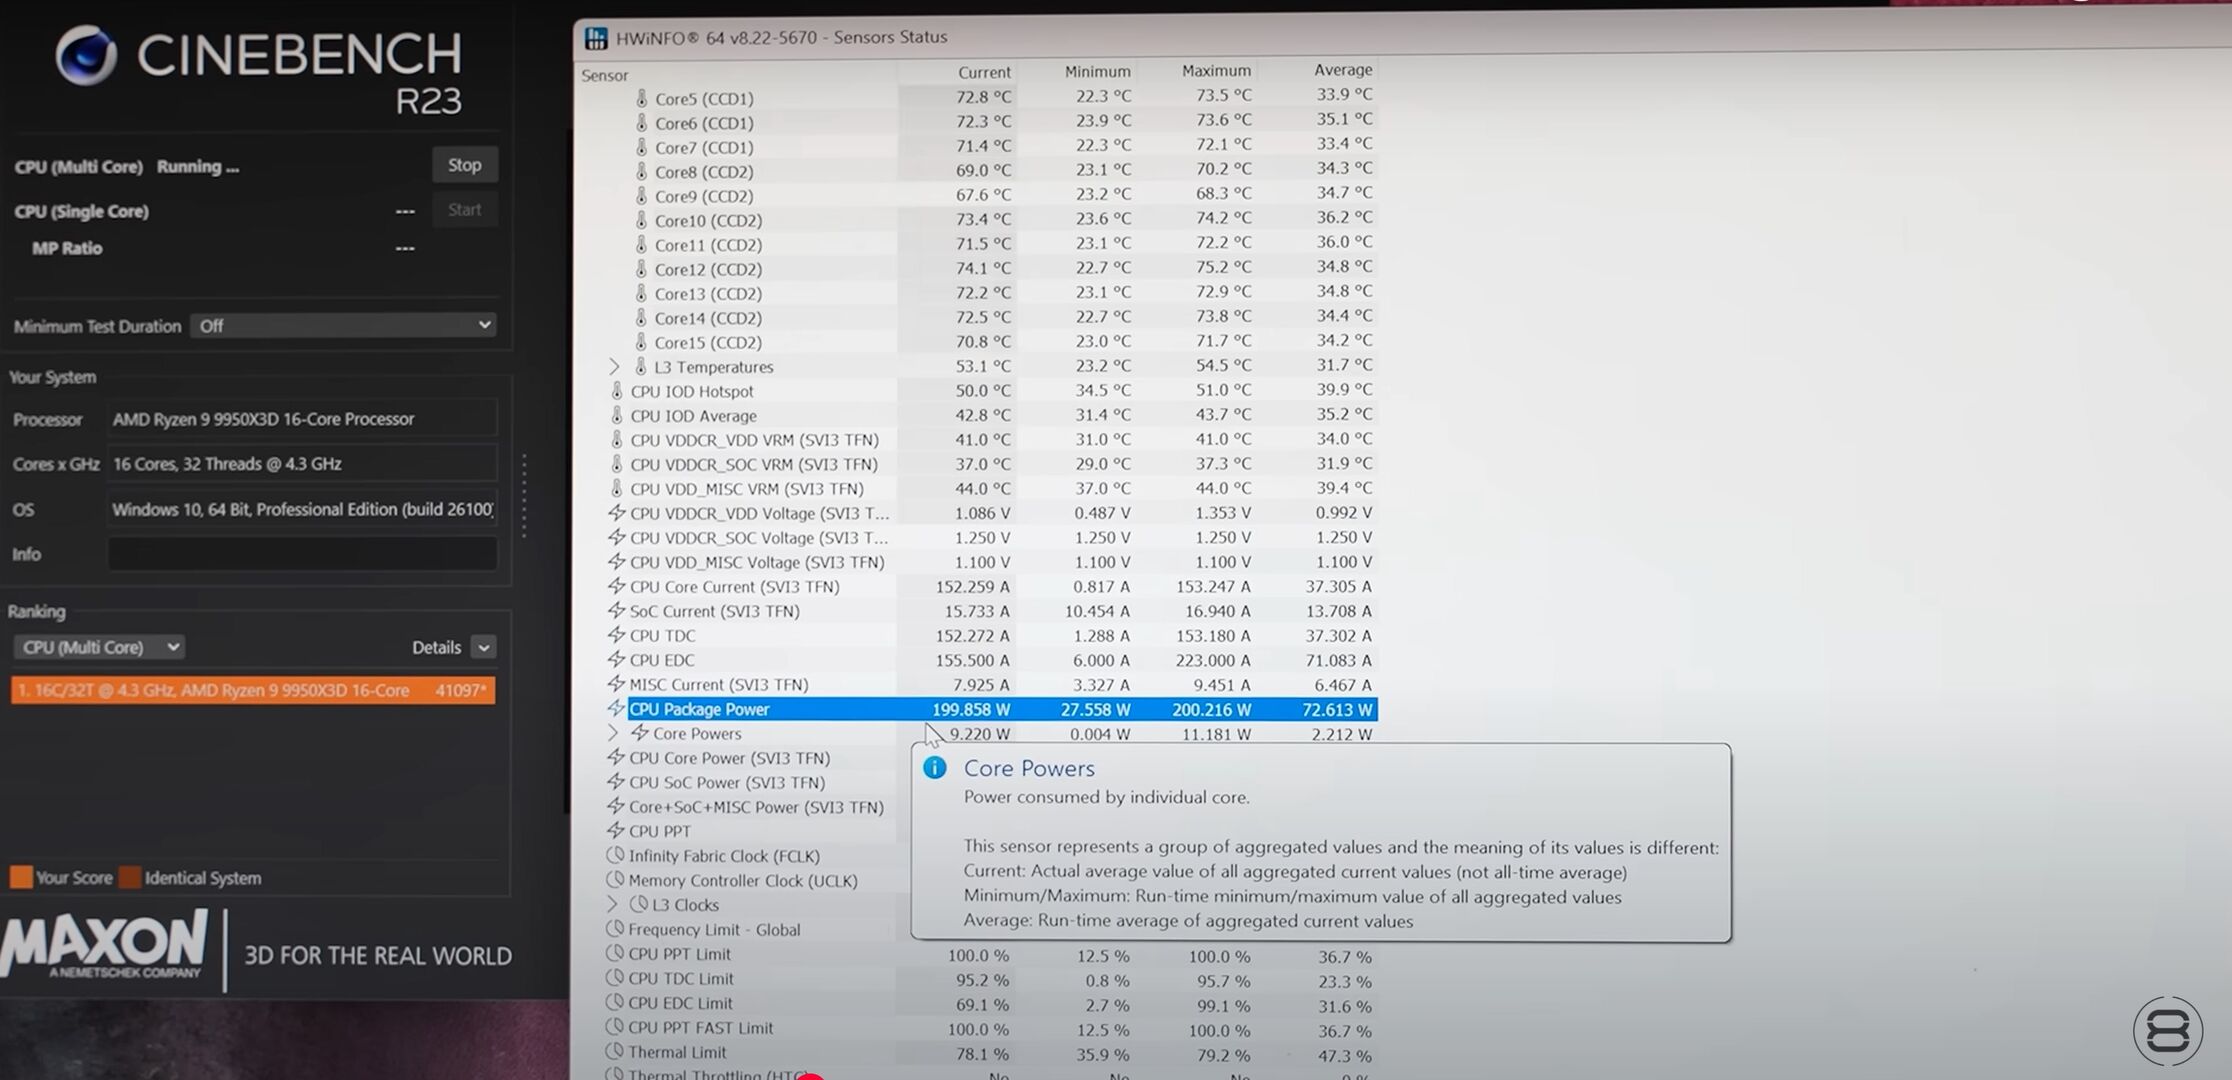Click lightning icon beside CPU PPT
The width and height of the screenshot is (2232, 1080).
coord(616,830)
